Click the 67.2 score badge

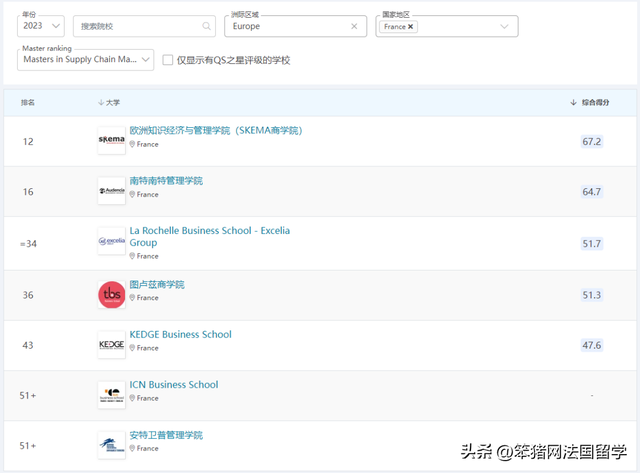(x=592, y=142)
